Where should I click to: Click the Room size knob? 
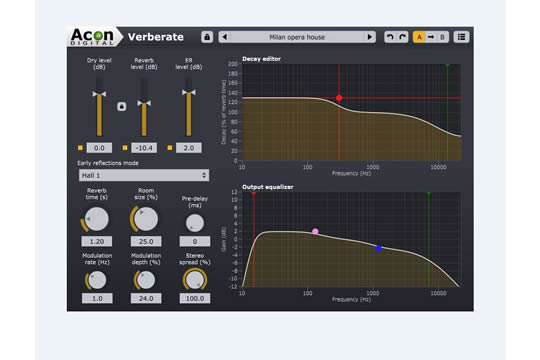(x=146, y=219)
